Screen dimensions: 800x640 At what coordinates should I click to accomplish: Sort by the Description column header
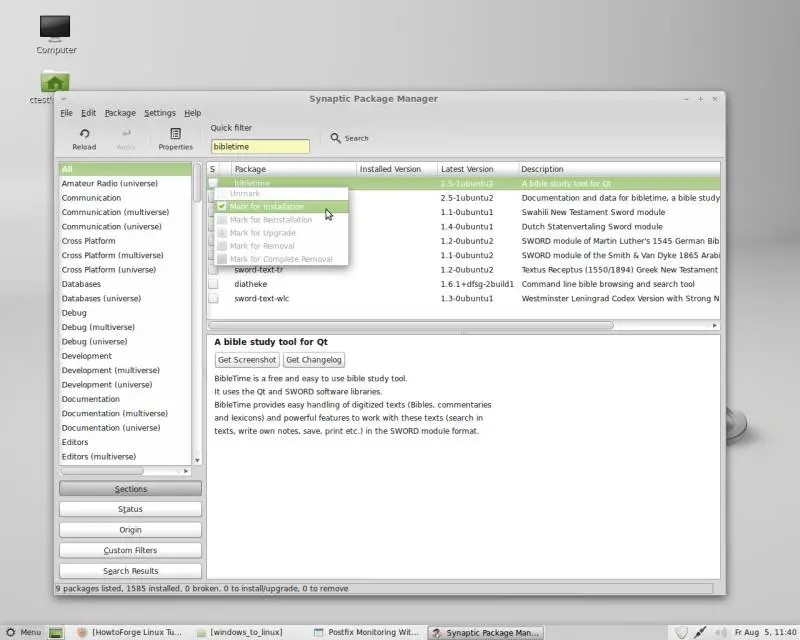point(619,169)
